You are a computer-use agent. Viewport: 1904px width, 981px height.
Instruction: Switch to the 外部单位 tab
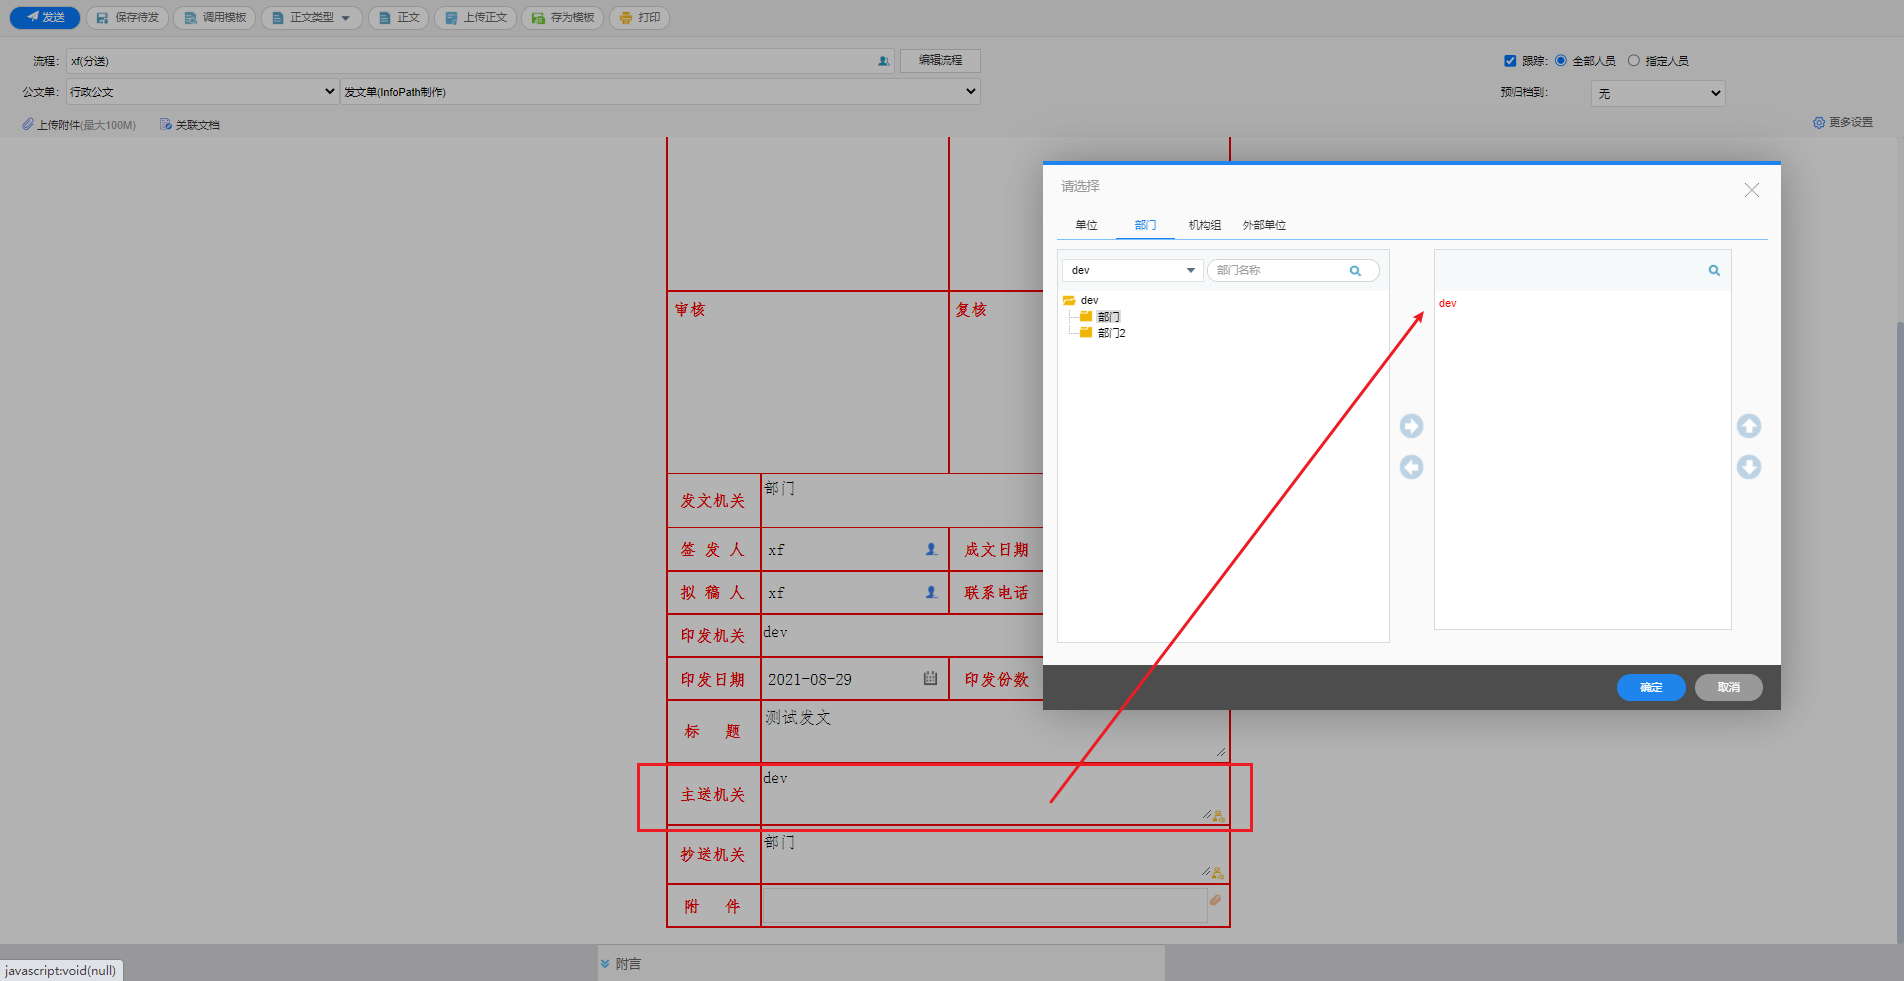coord(1264,225)
